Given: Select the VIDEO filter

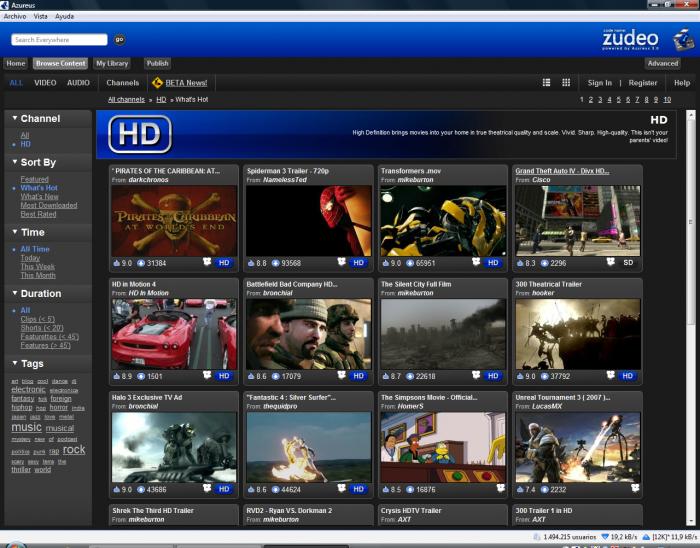Looking at the screenshot, I should (45, 83).
